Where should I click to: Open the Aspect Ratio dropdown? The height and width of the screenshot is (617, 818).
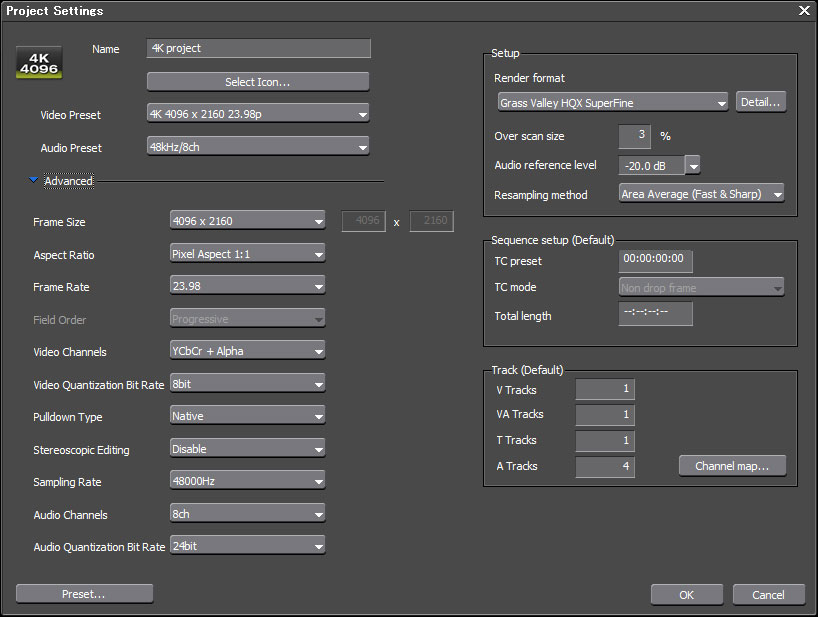247,254
